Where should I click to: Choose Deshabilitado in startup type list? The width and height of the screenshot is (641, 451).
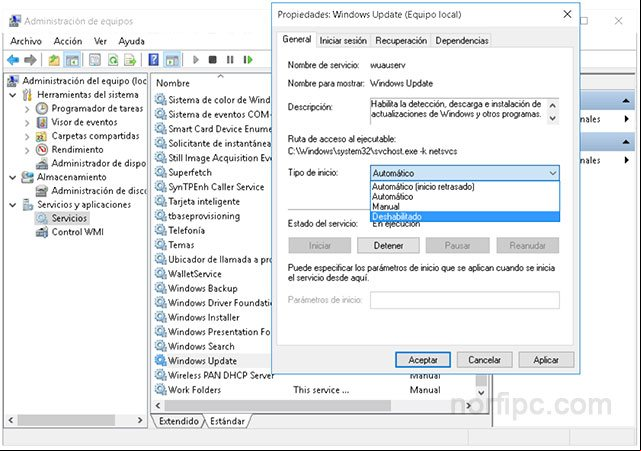[464, 216]
